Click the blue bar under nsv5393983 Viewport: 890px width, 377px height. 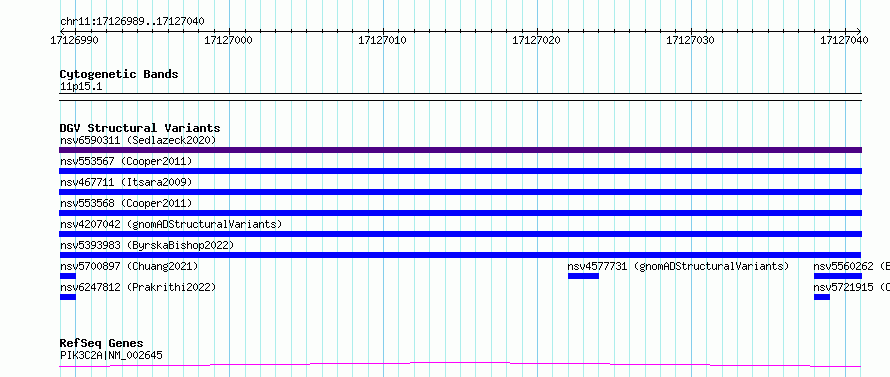tap(460, 255)
